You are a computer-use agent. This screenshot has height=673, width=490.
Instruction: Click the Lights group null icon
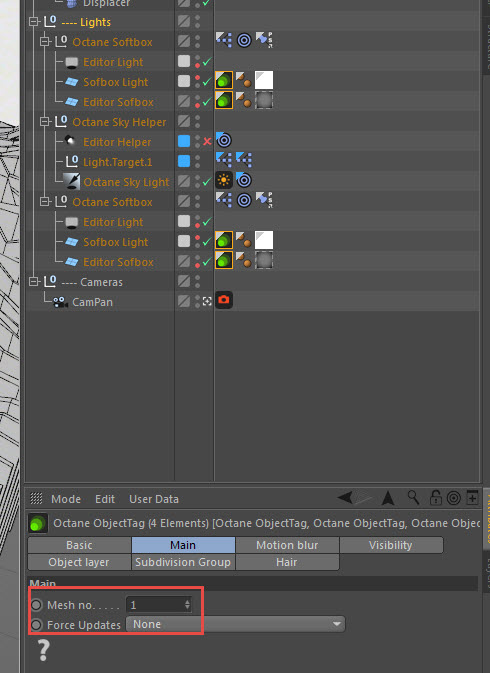pyautogui.click(x=50, y=21)
